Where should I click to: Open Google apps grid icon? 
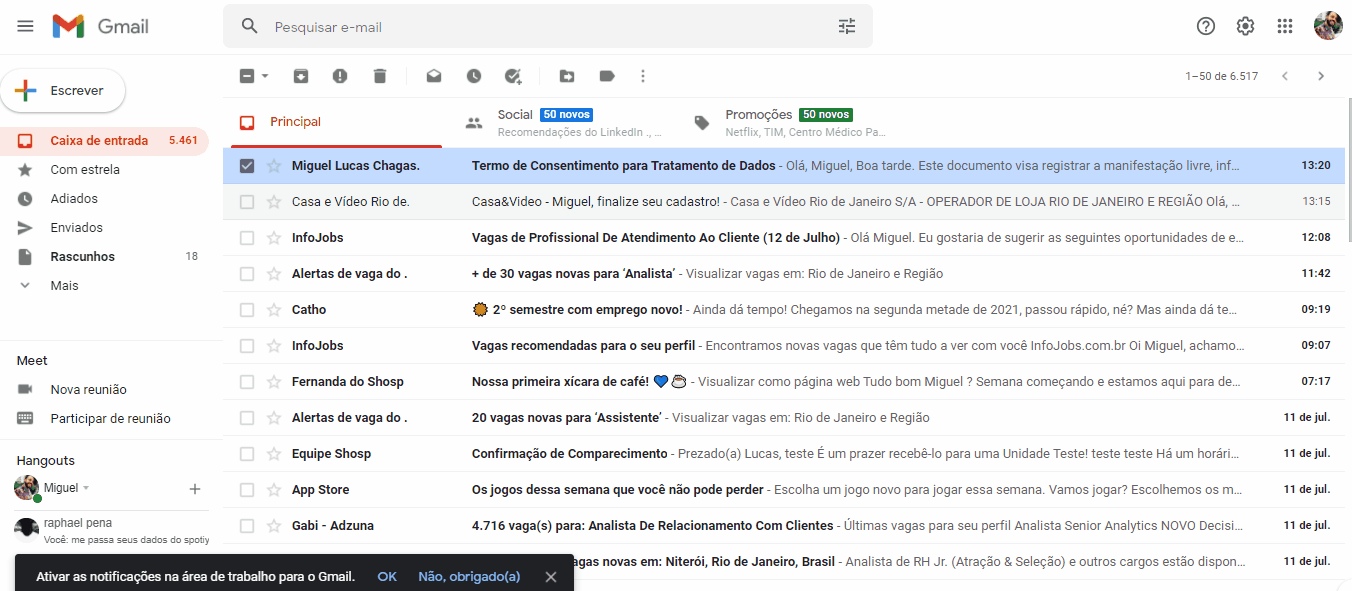1285,26
